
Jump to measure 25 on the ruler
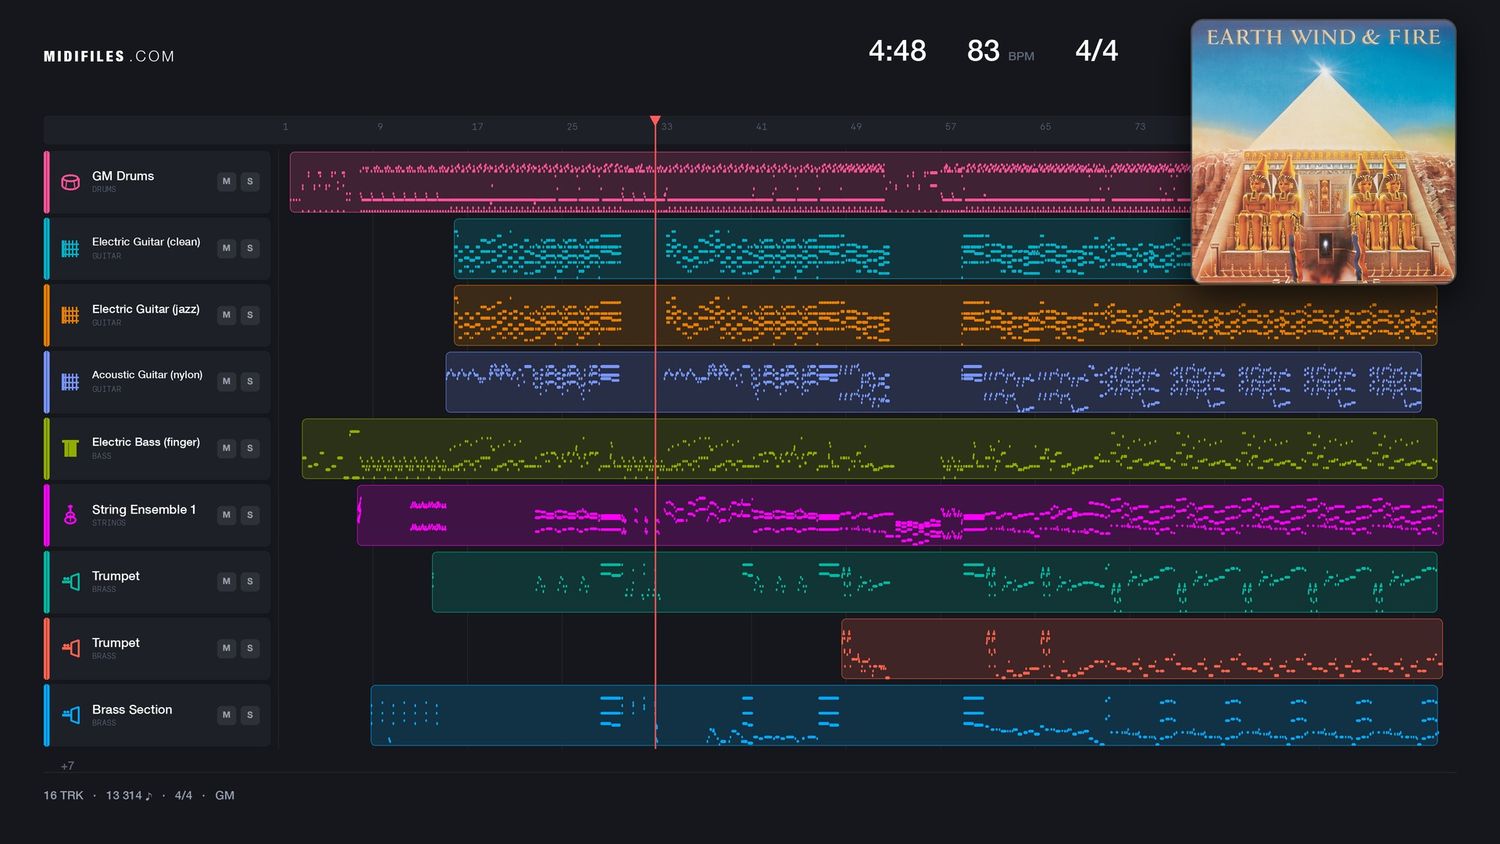pos(572,127)
